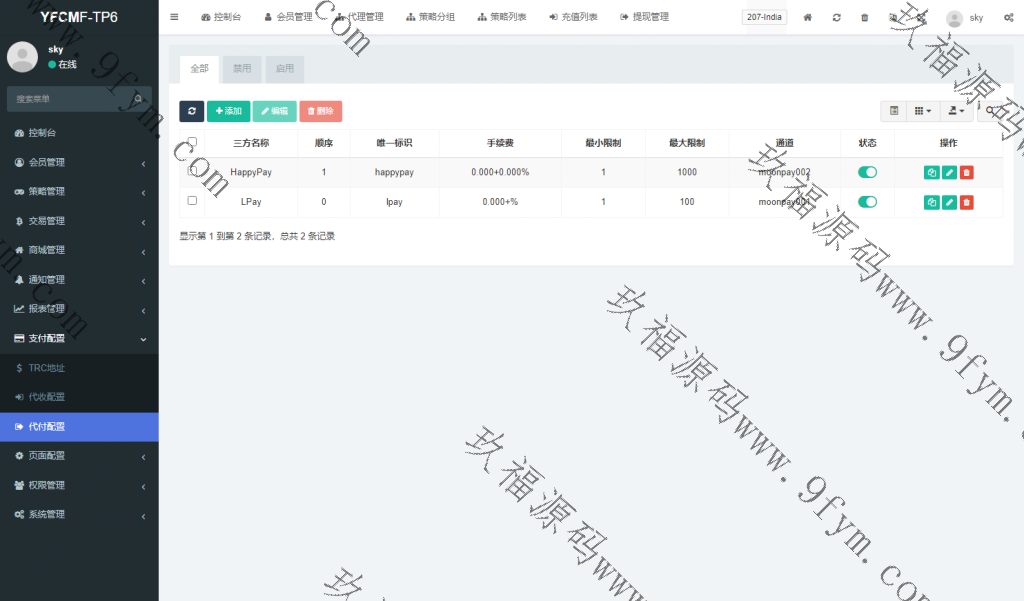Click red delete icon for HappyPay row

click(966, 173)
